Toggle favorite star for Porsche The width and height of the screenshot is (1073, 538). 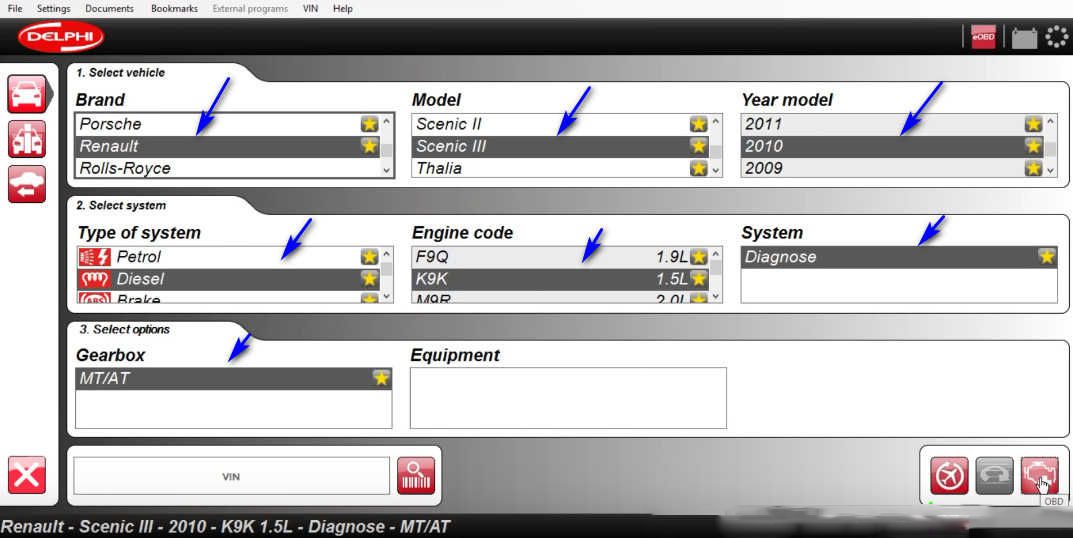point(370,124)
